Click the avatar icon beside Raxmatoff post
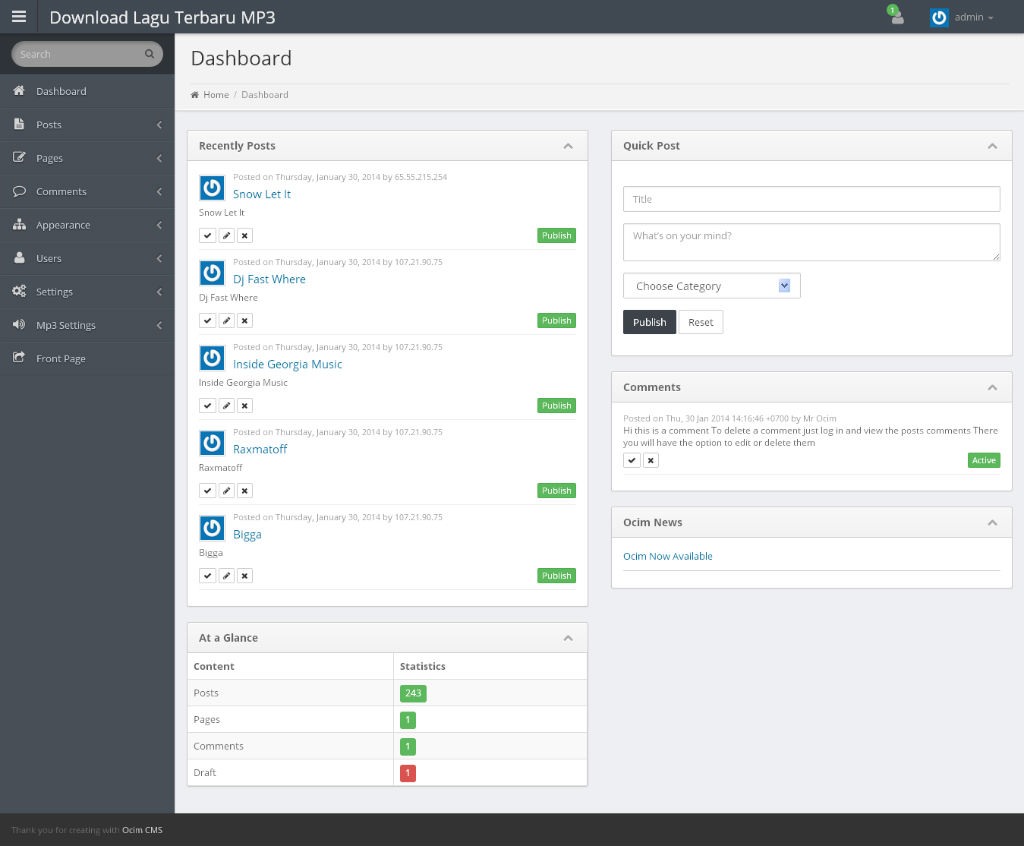This screenshot has width=1024, height=846. coord(212,443)
